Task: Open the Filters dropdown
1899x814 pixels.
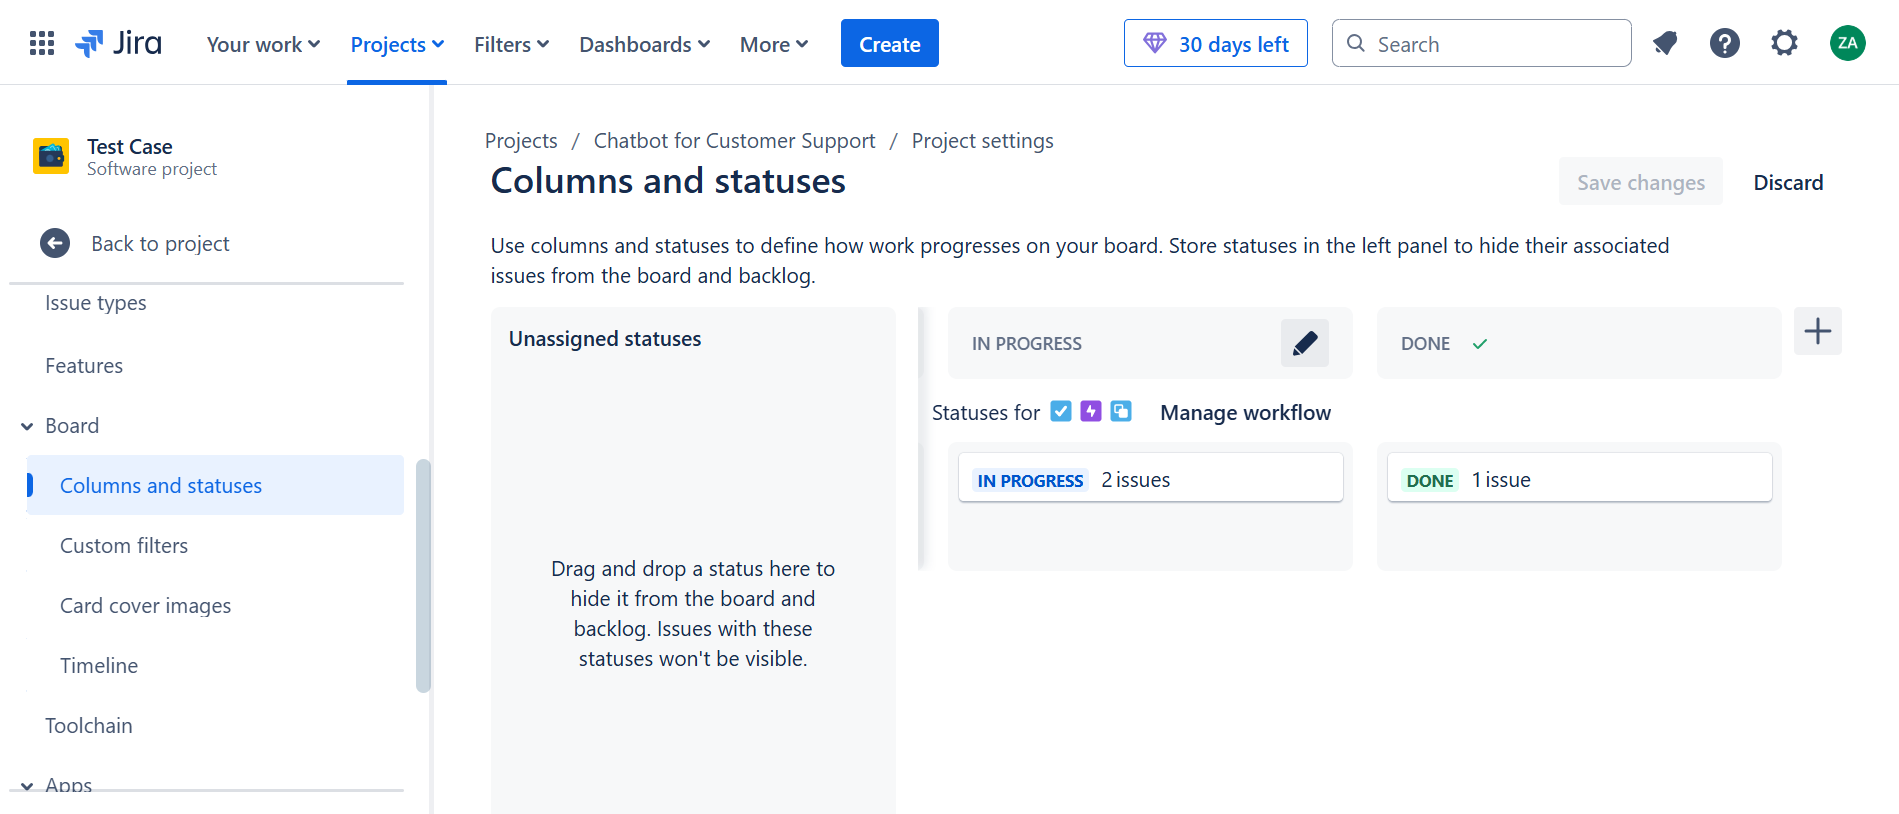Action: coord(511,44)
